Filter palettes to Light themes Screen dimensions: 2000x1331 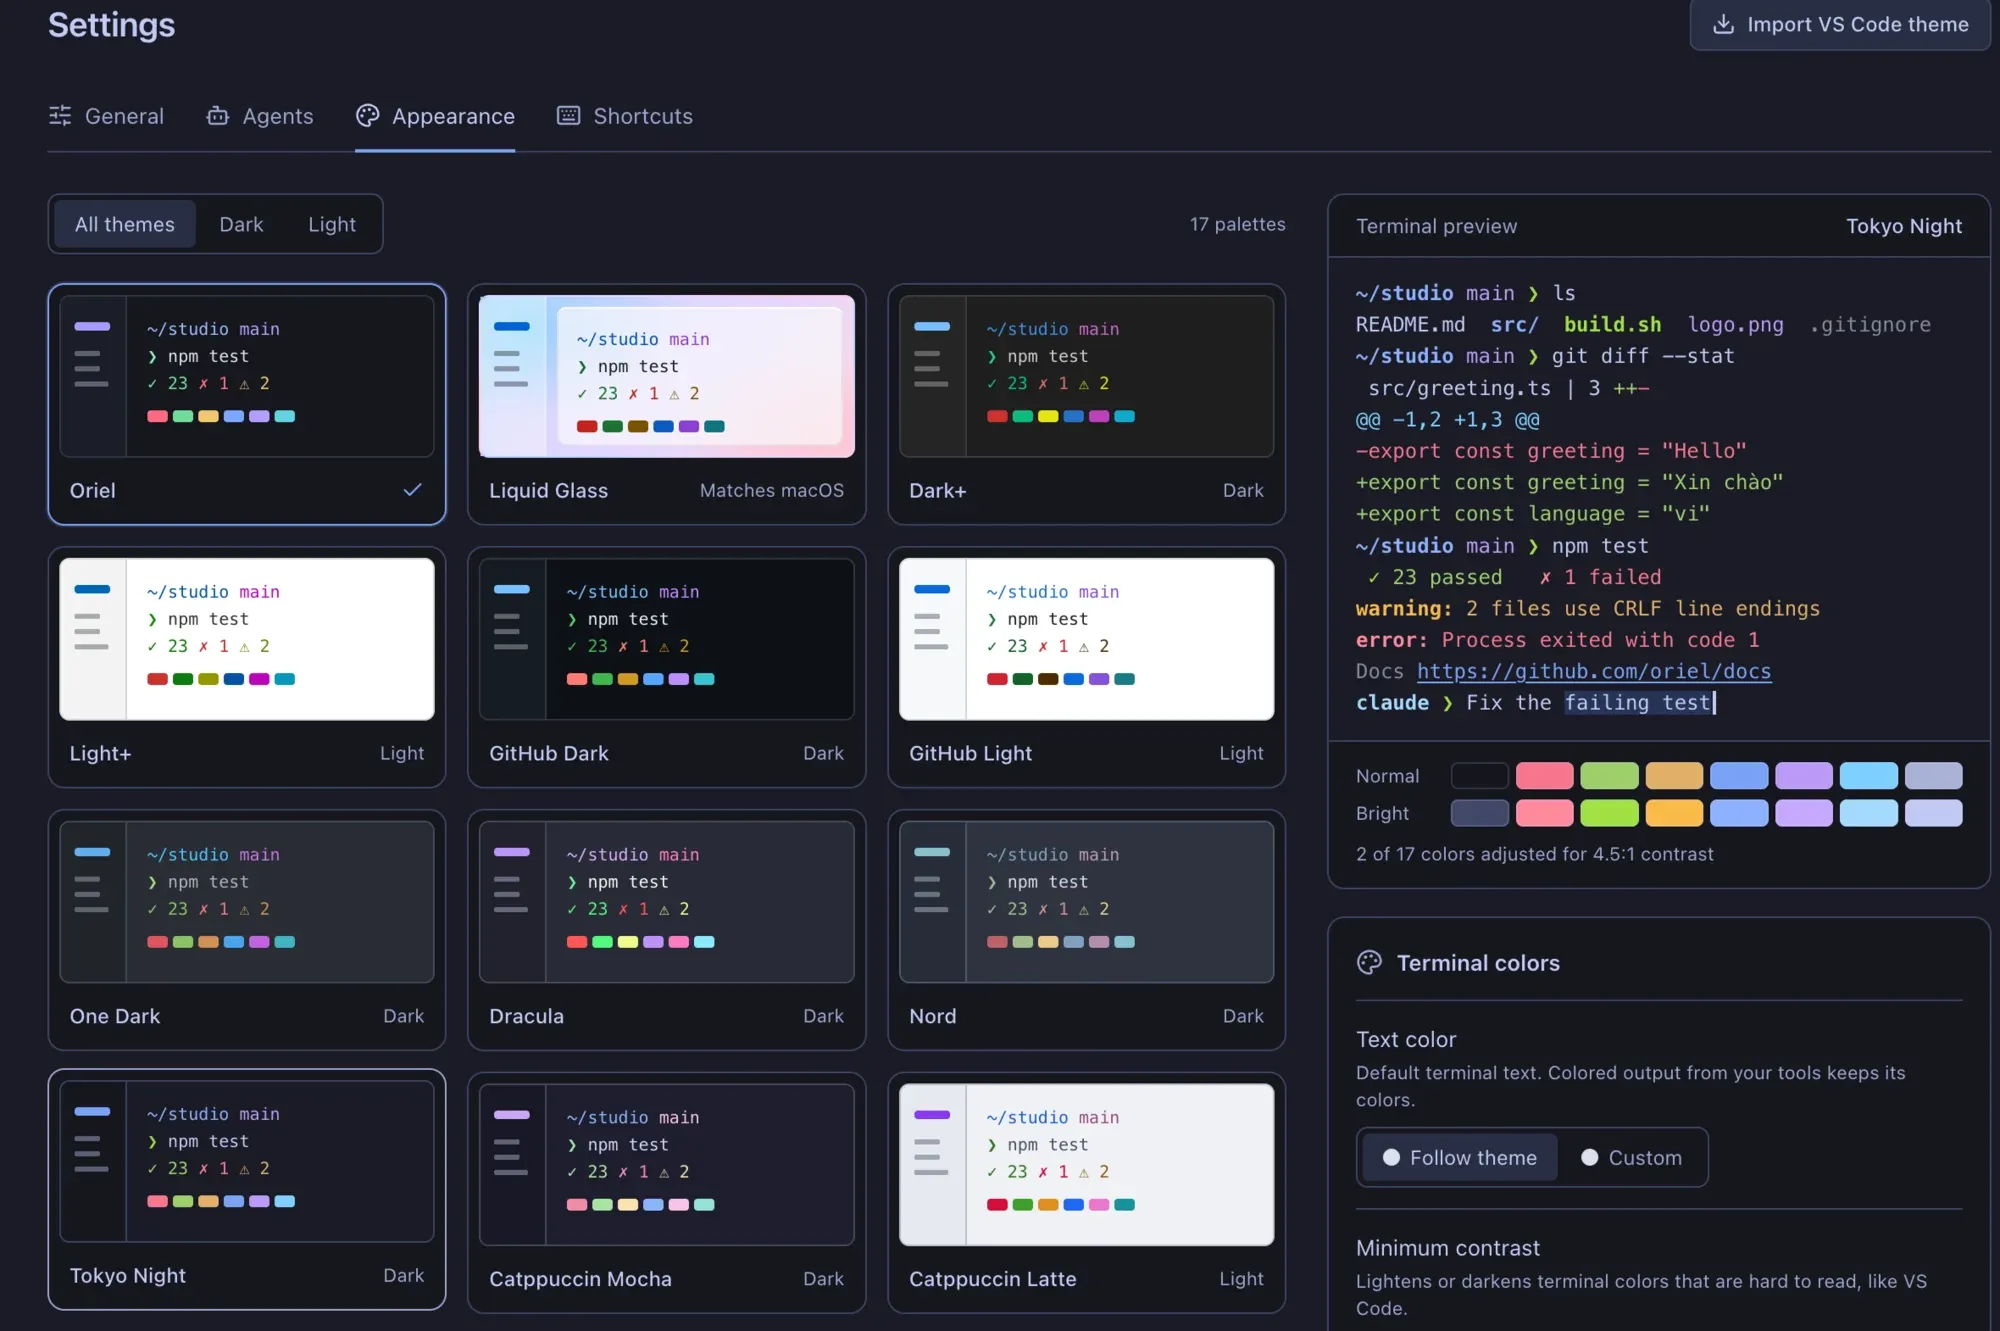(x=332, y=224)
